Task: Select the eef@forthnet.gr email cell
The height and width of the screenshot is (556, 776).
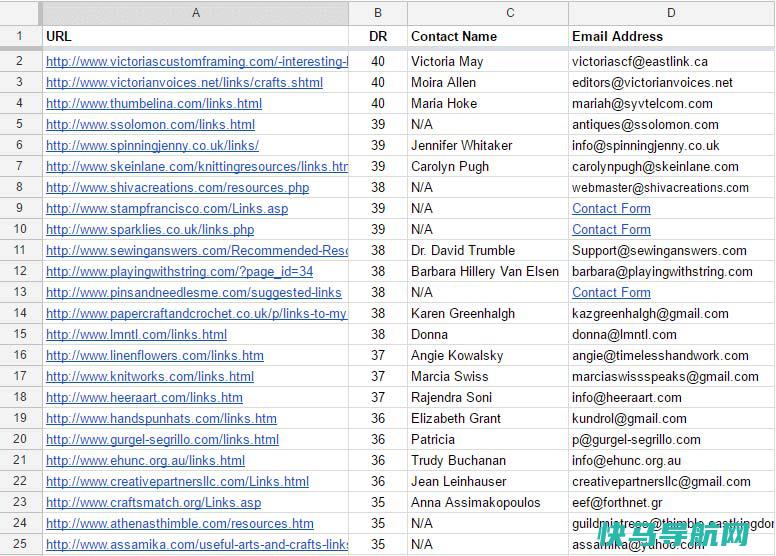Action: 672,503
